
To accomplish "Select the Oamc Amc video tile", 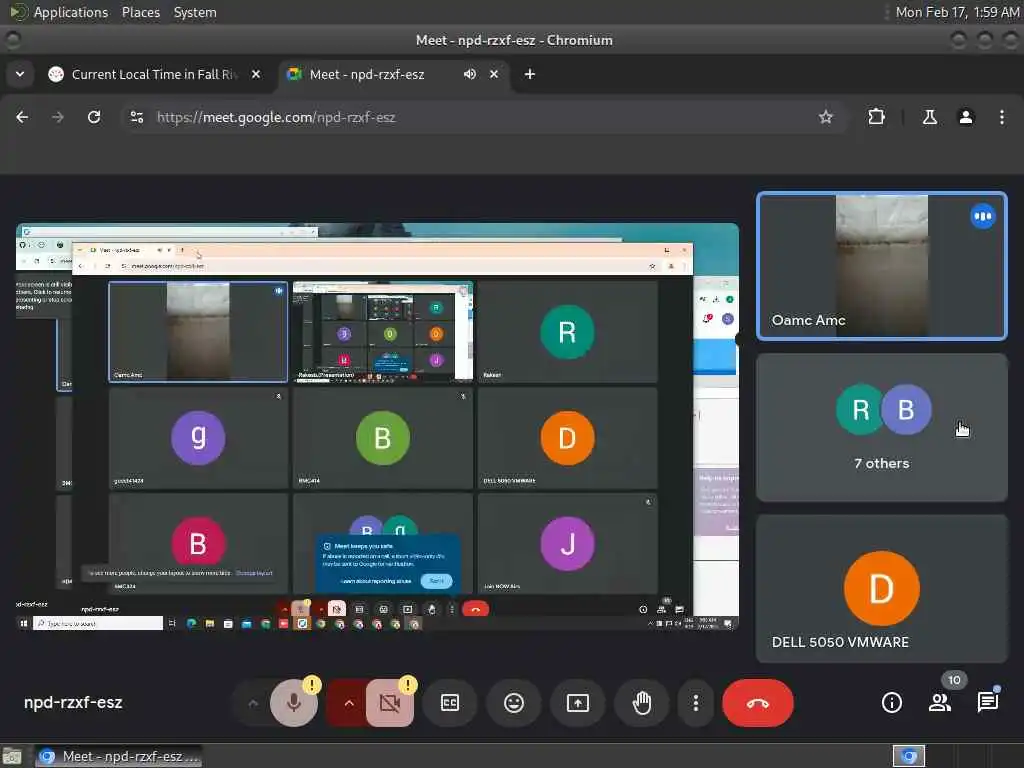I will coord(882,266).
